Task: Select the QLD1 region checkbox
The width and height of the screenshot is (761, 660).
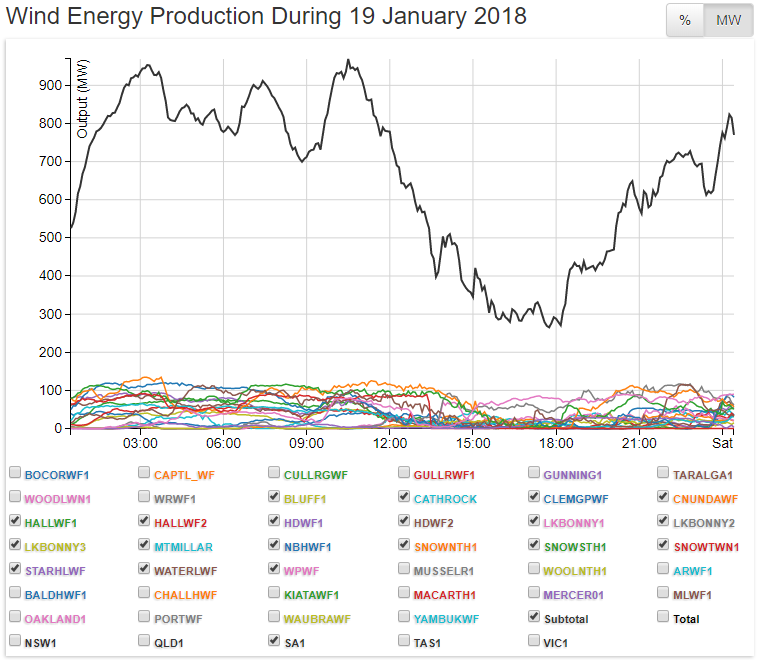Action: pos(145,641)
